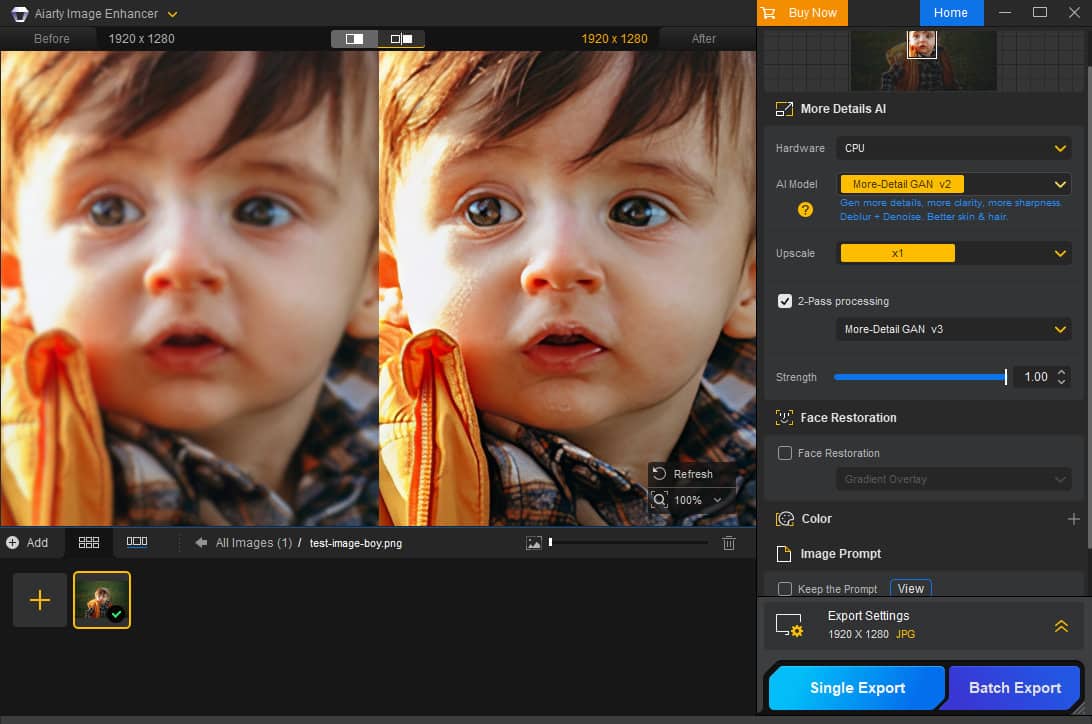
Task: Click the Strength slider track
Action: (919, 377)
